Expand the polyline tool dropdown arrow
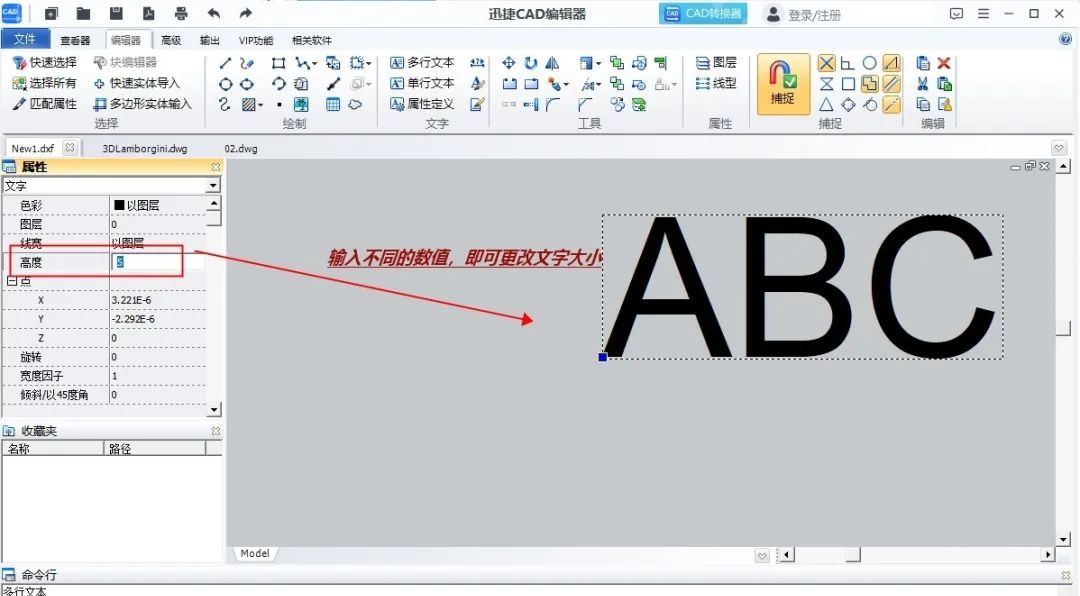The image size is (1080, 596). tap(315, 62)
